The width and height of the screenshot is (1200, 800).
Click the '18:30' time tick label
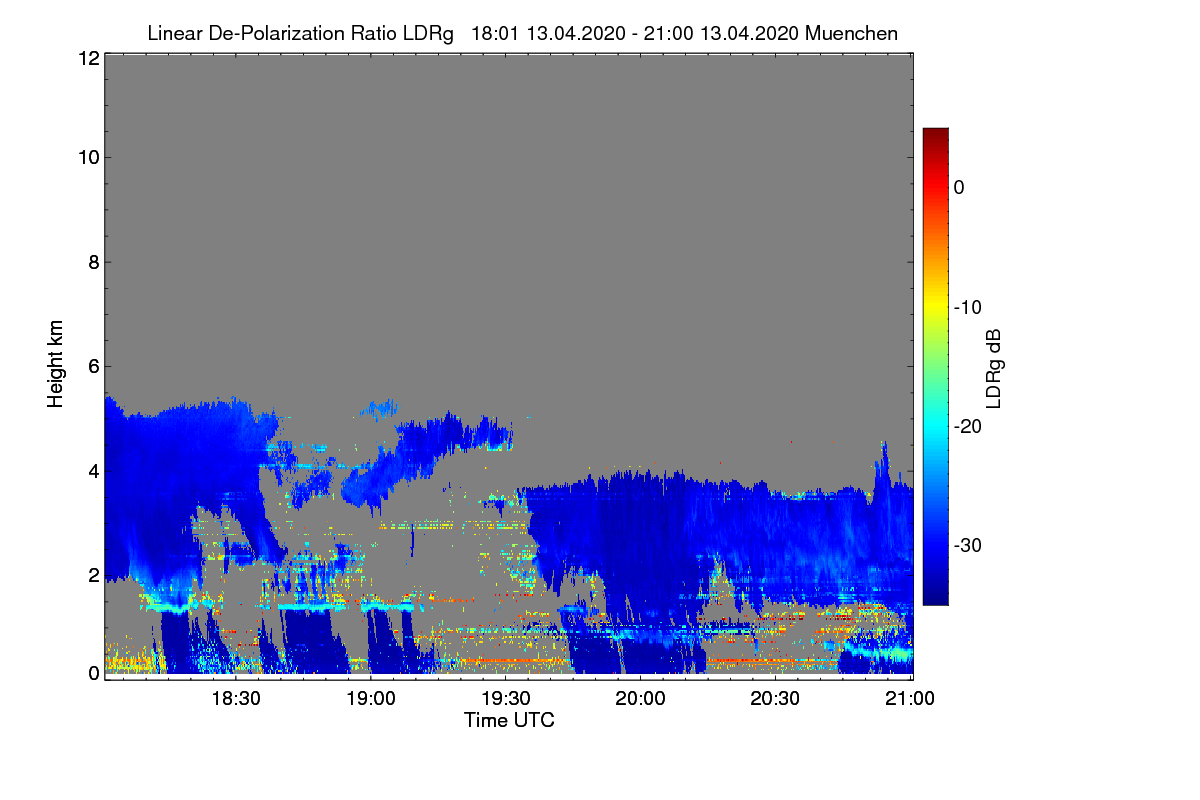pyautogui.click(x=236, y=697)
